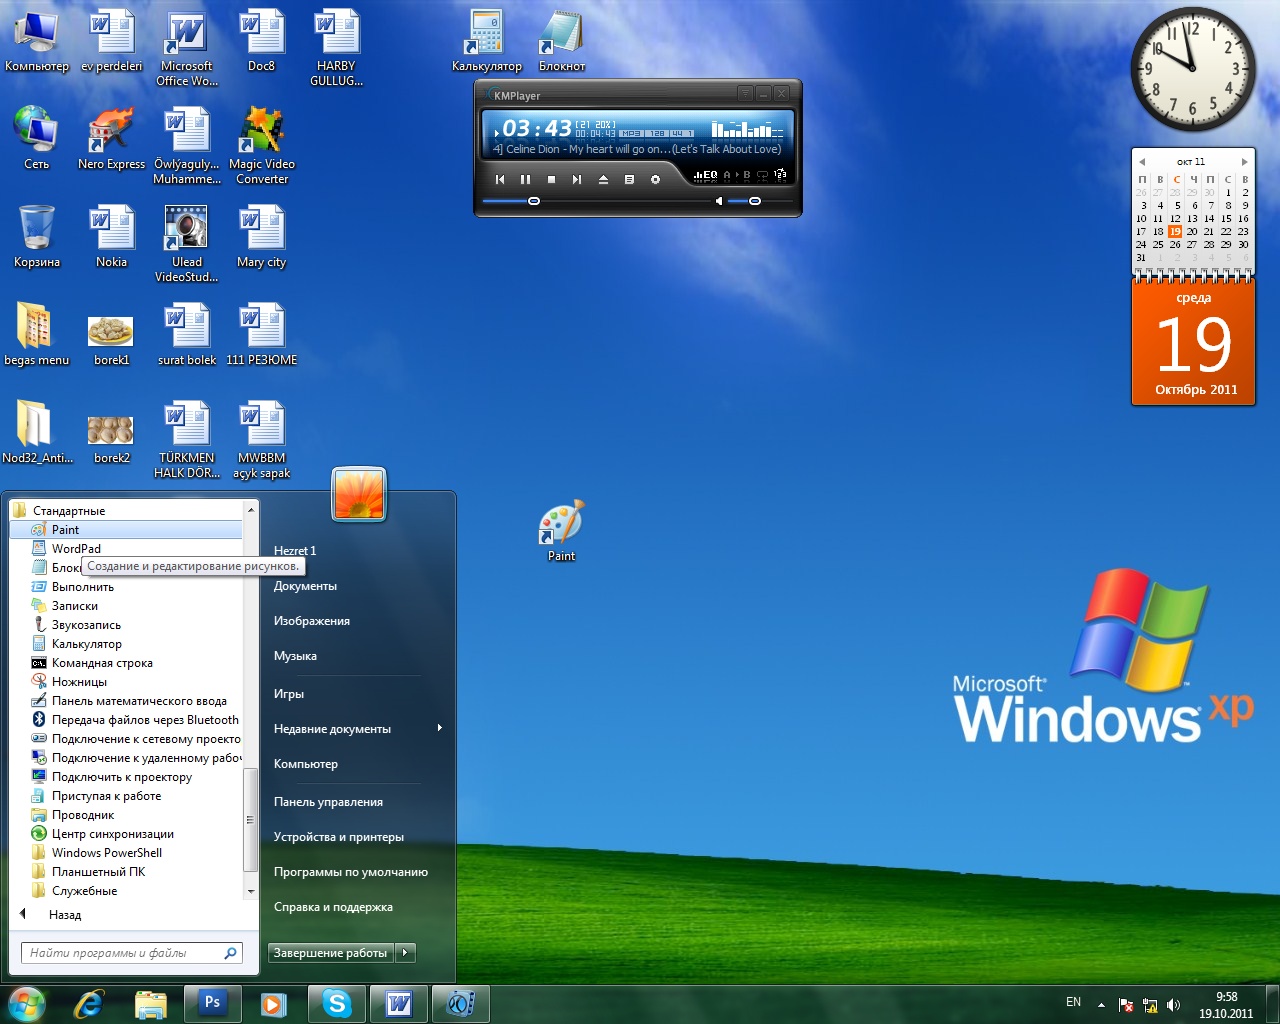Open Панель математического ввода

point(126,701)
